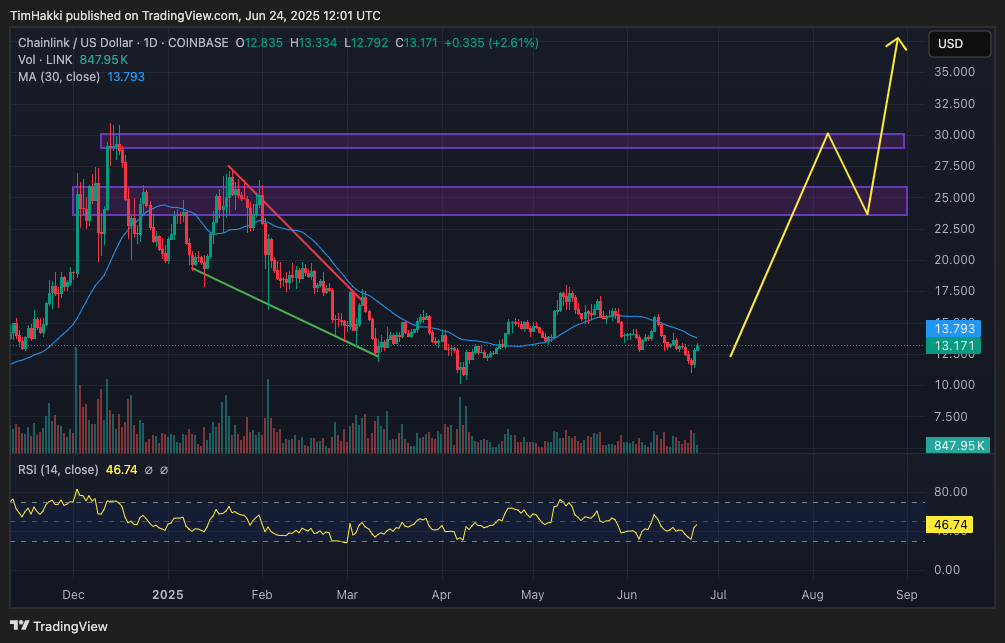Select the MA (30, close) indicator legend
Viewport: 1005px width, 643px height.
pyautogui.click(x=59, y=76)
